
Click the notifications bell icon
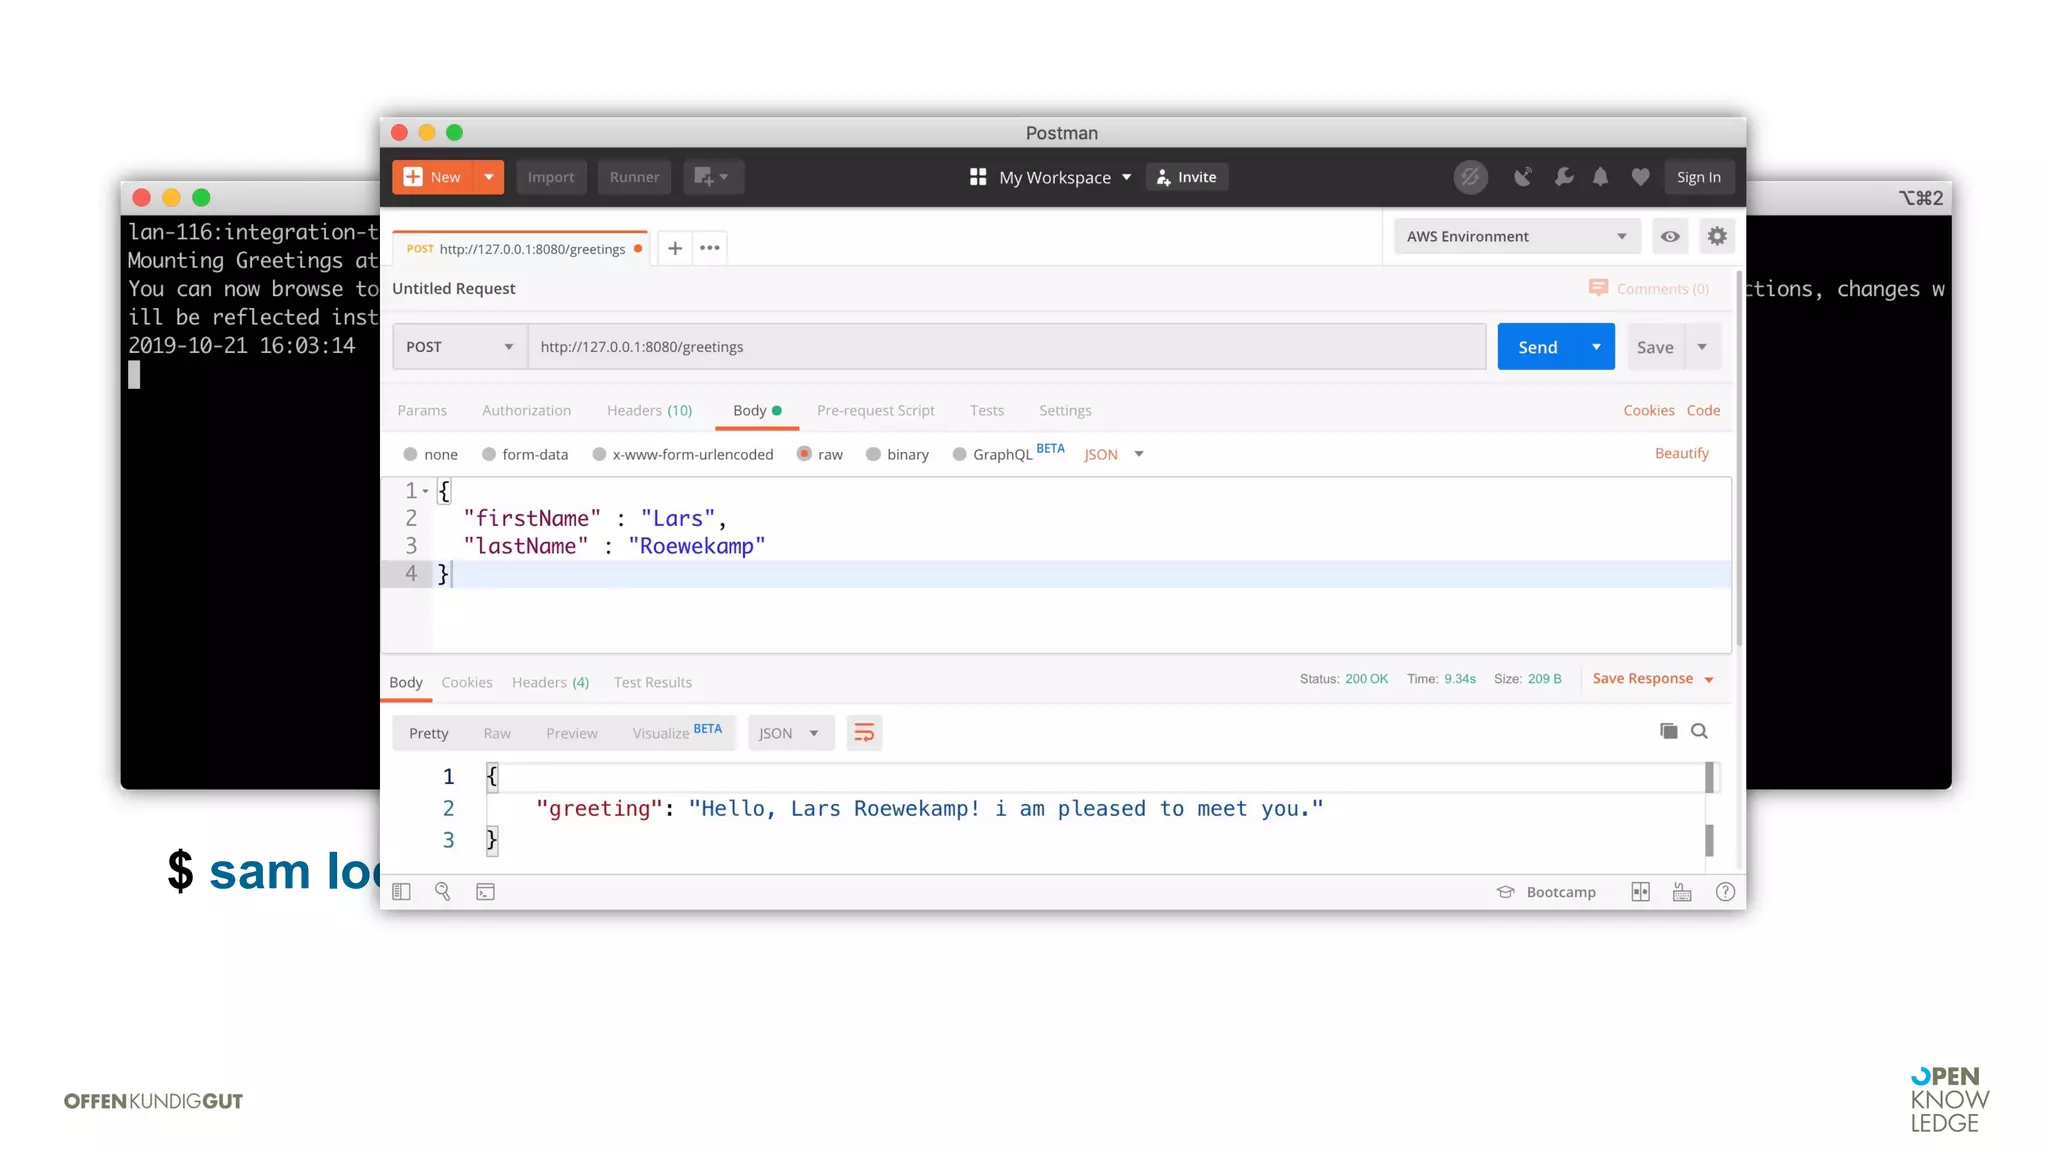click(1600, 177)
